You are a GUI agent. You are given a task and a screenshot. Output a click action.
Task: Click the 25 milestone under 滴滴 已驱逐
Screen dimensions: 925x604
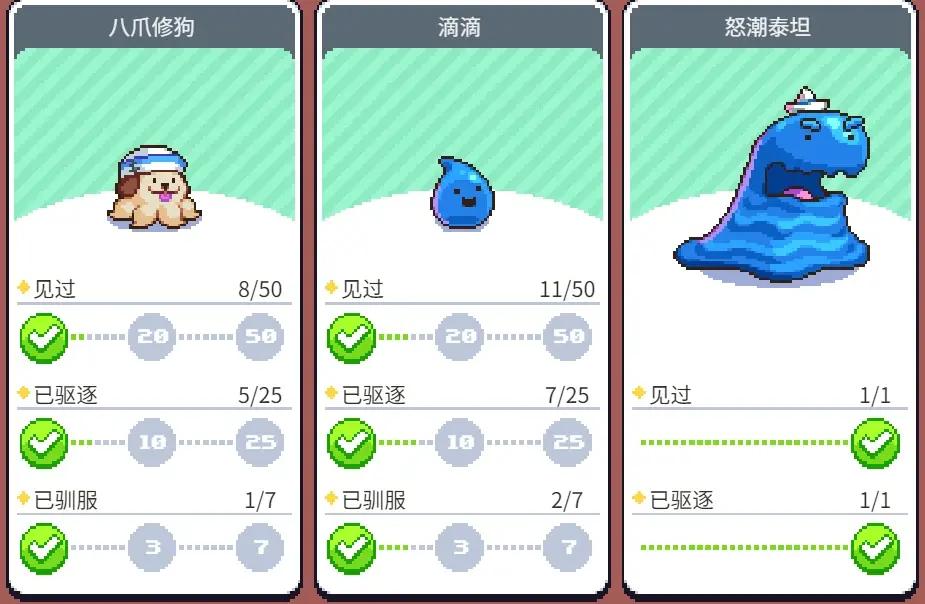568,442
